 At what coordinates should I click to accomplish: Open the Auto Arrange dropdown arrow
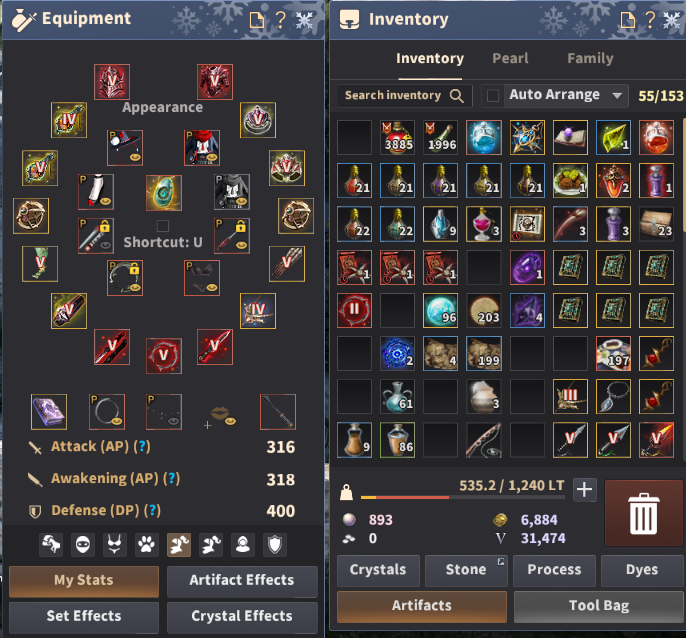click(617, 95)
